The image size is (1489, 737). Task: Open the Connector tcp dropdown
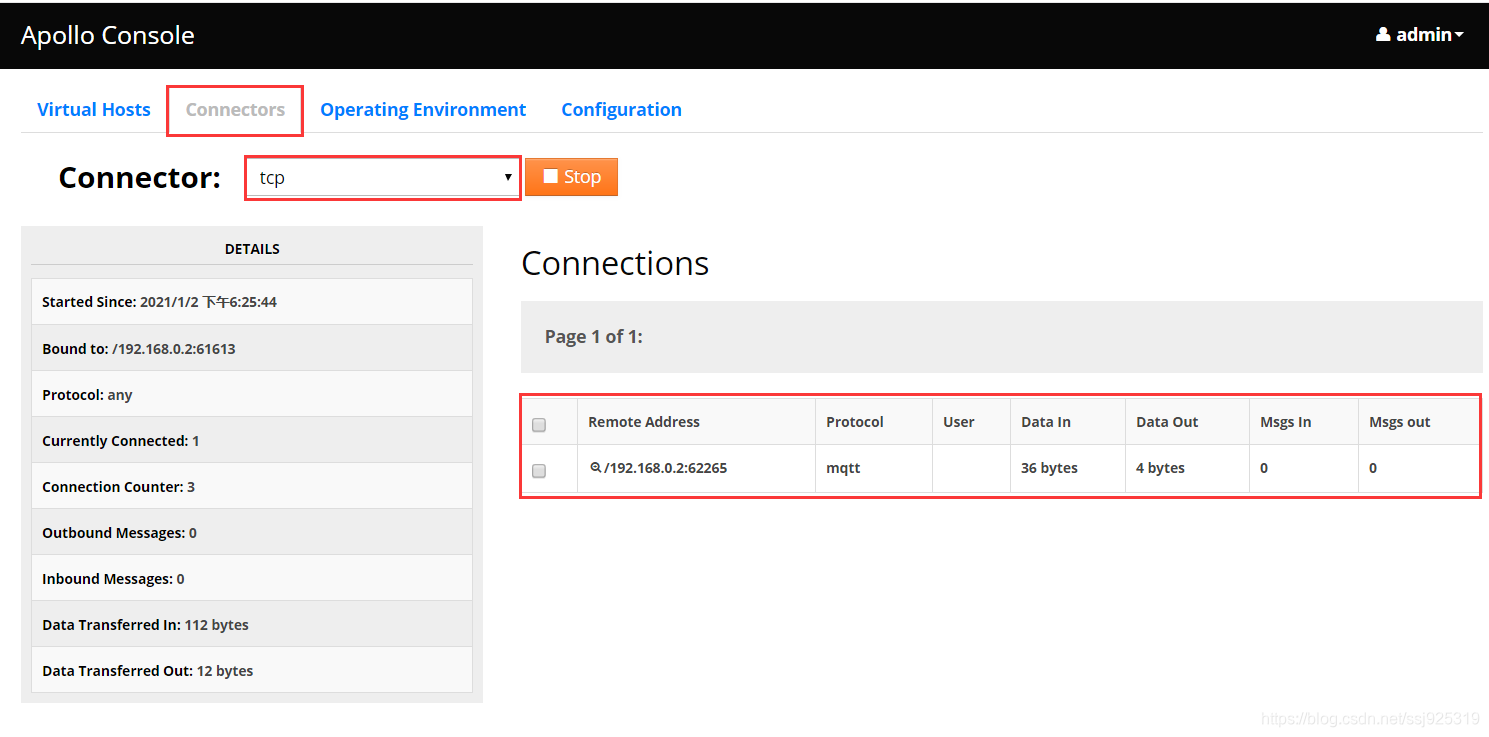(383, 177)
